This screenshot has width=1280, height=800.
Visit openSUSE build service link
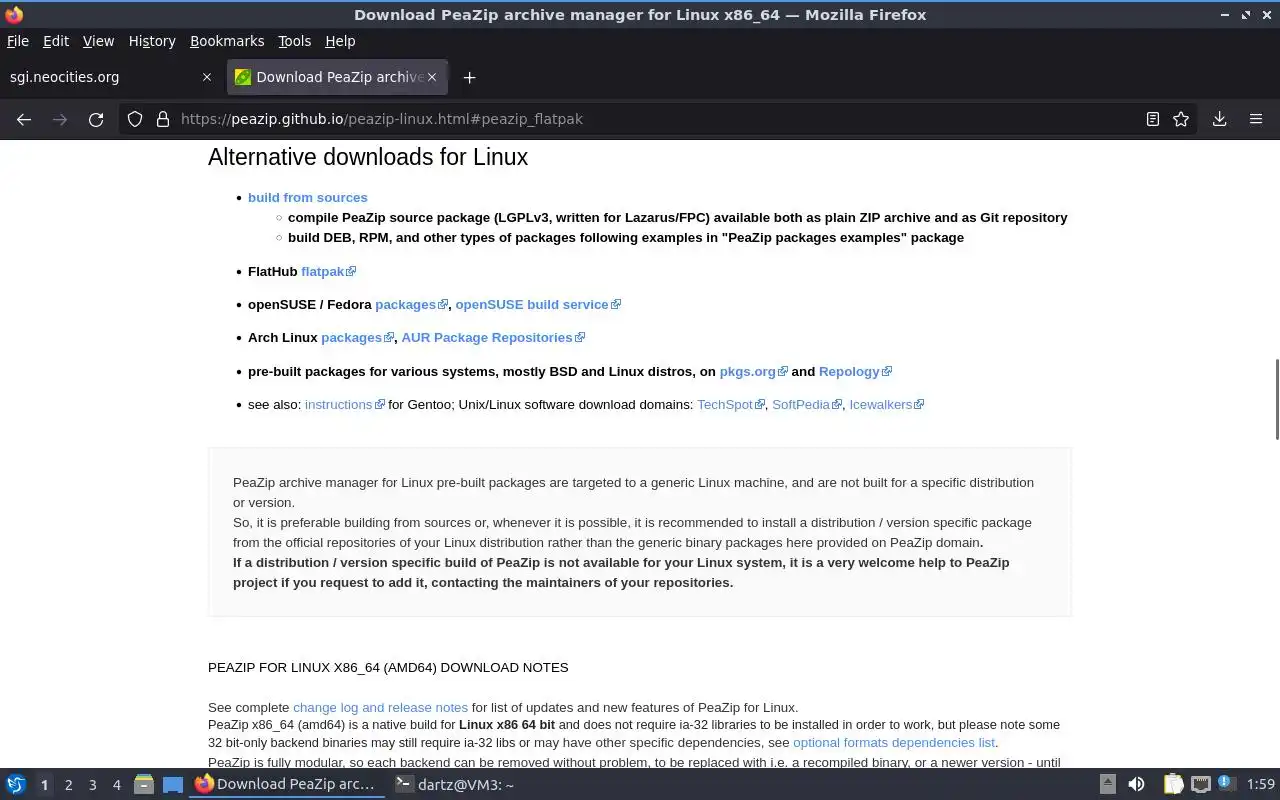tap(538, 304)
